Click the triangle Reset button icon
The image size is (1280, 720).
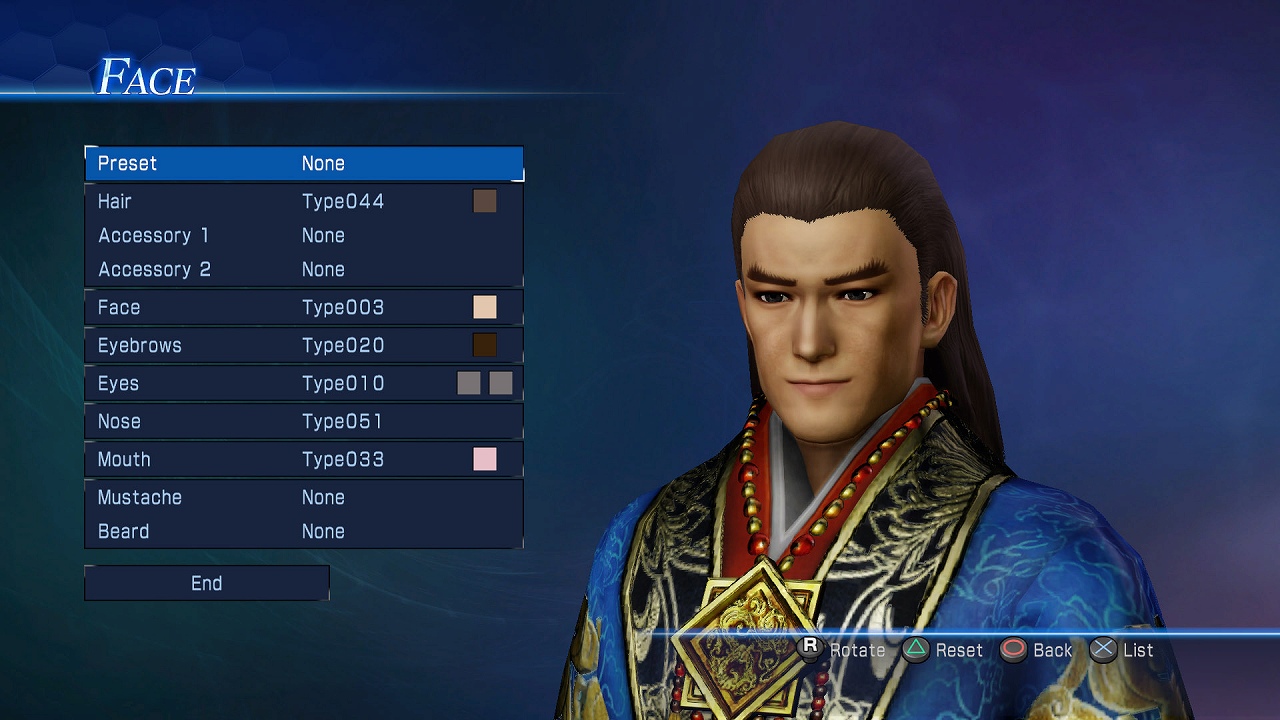tap(916, 650)
